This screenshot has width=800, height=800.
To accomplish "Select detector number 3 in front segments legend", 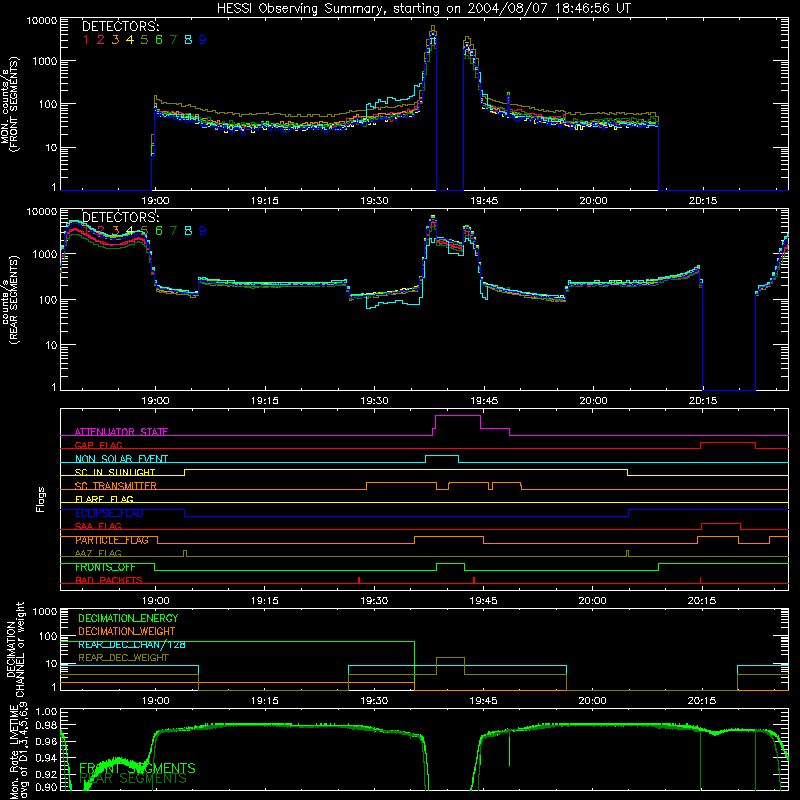I will click(x=115, y=40).
